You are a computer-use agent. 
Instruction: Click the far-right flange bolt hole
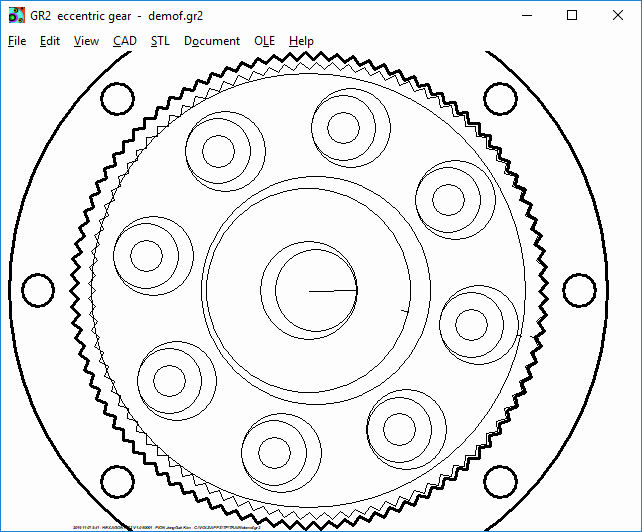[579, 290]
